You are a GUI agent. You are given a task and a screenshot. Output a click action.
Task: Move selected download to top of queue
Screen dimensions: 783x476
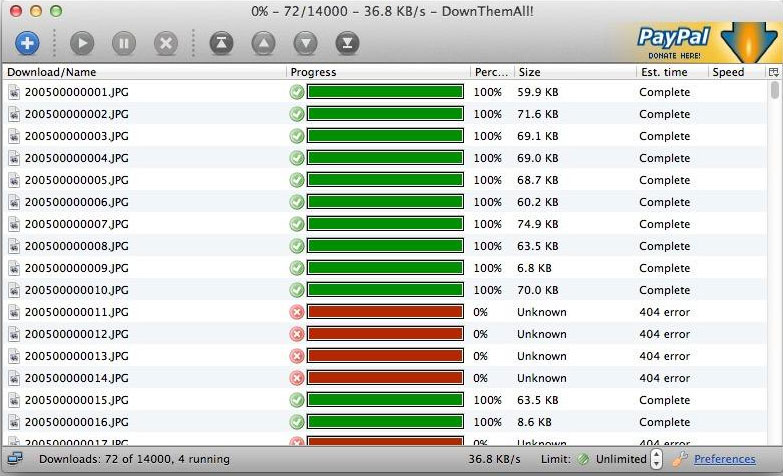pyautogui.click(x=221, y=43)
